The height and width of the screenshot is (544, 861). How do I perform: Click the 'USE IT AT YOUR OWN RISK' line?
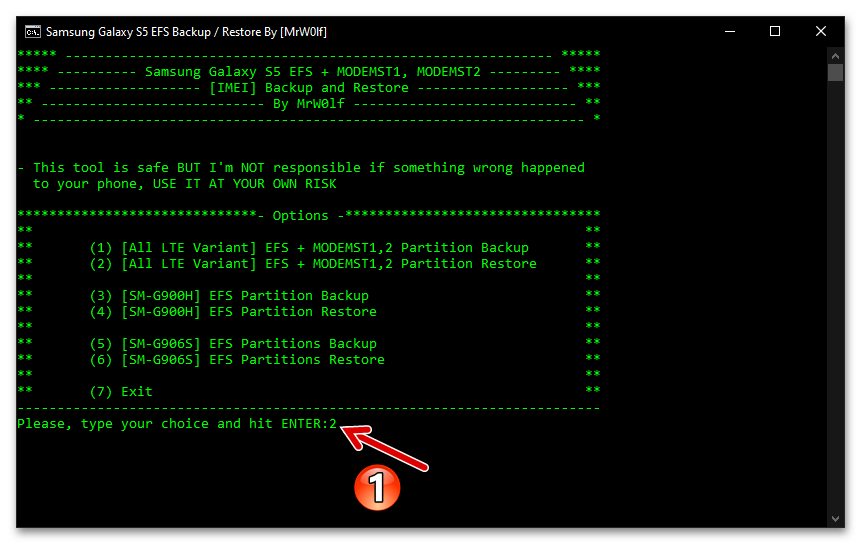coord(184,184)
